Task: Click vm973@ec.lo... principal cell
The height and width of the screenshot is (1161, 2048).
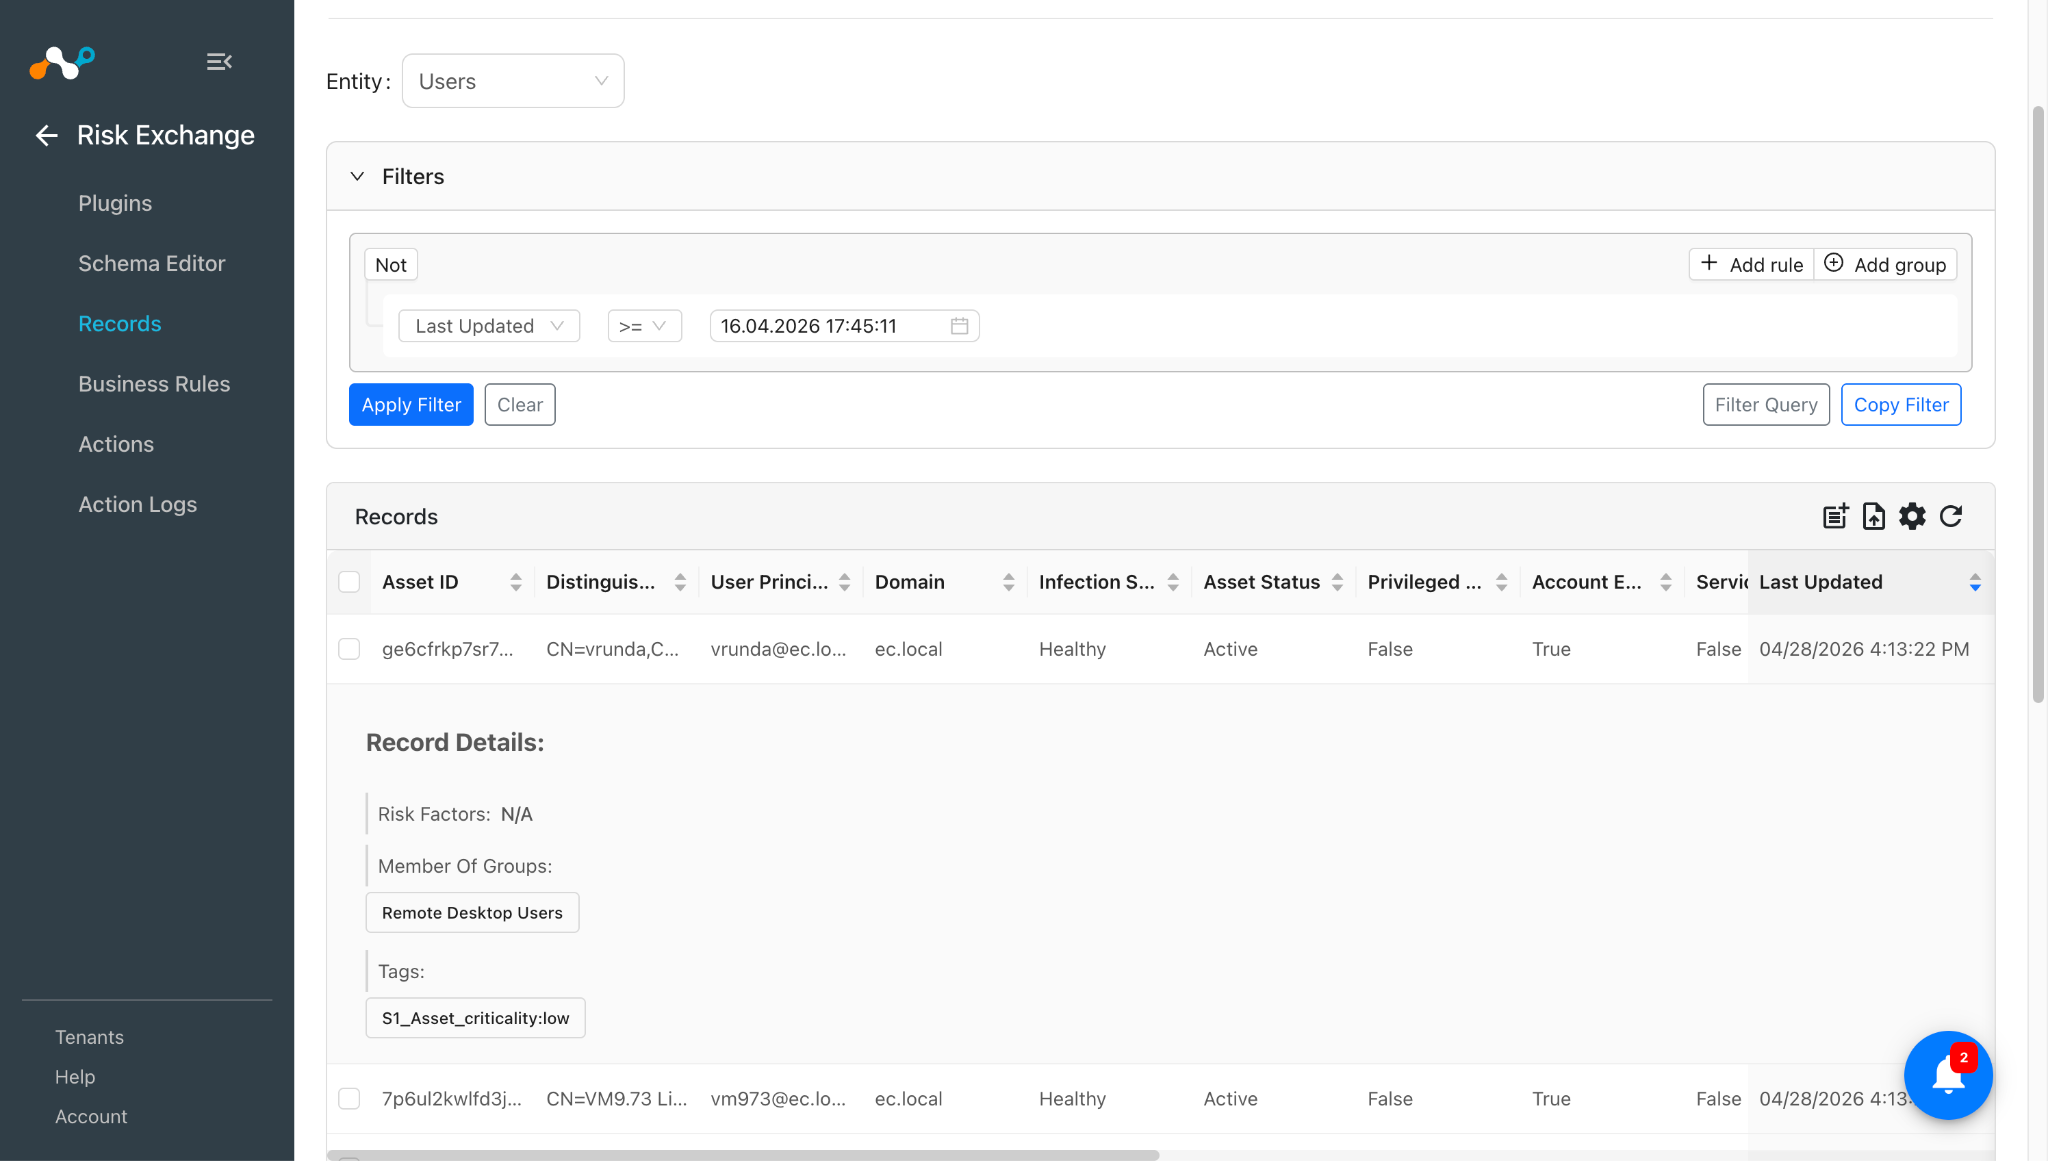Action: [778, 1099]
